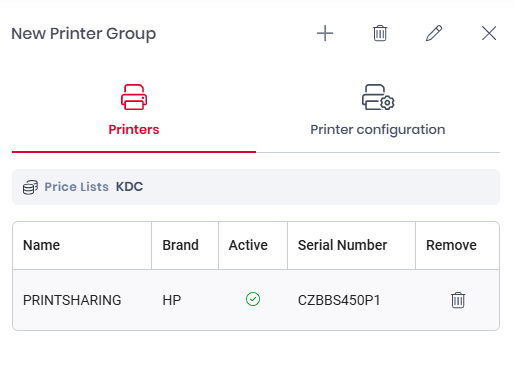Click the printer with gear icon
Screen dimensions: 514x388
pyautogui.click(x=378, y=97)
